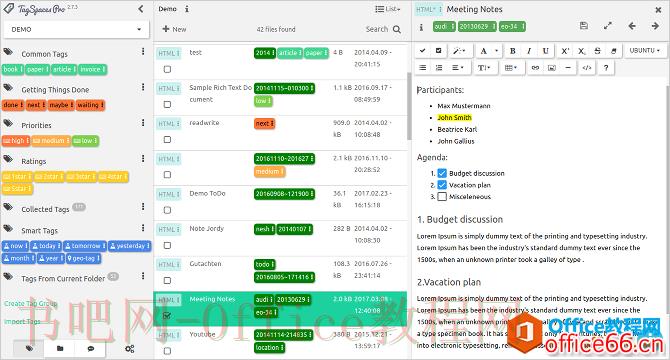Click folder info icon next to Demo
Screen dimensions: 670x360
coord(187,9)
